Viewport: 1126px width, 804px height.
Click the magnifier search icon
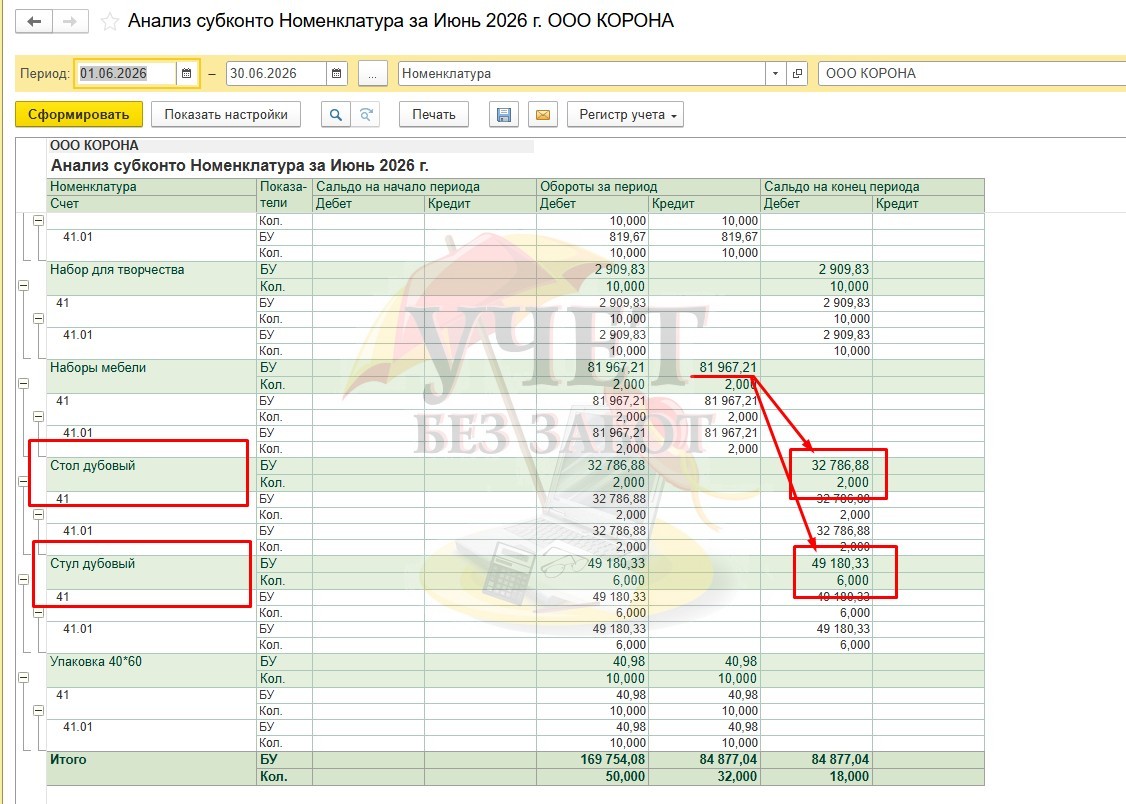coord(335,115)
